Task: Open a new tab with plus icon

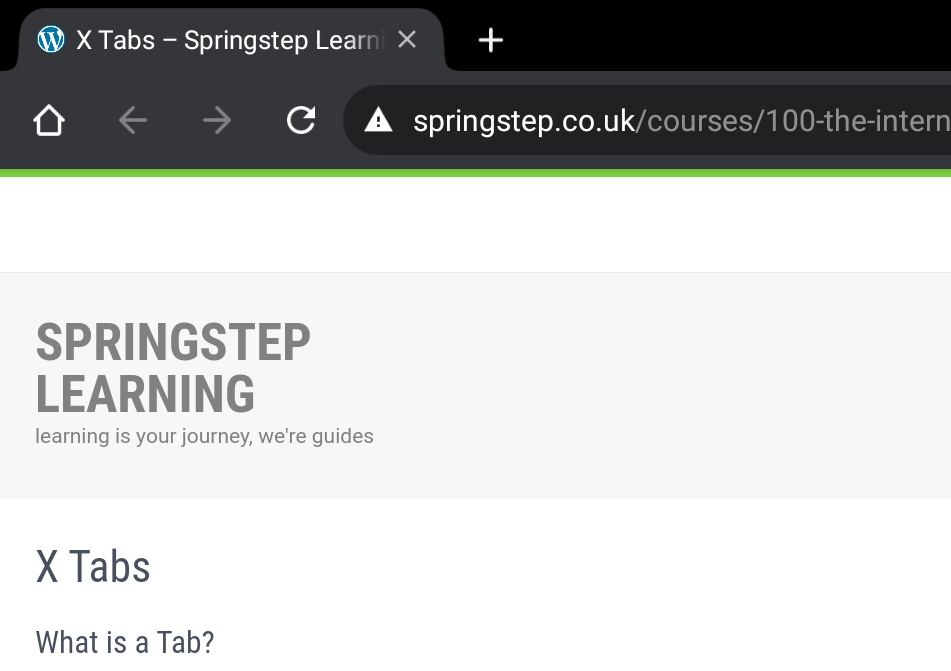Action: point(490,40)
